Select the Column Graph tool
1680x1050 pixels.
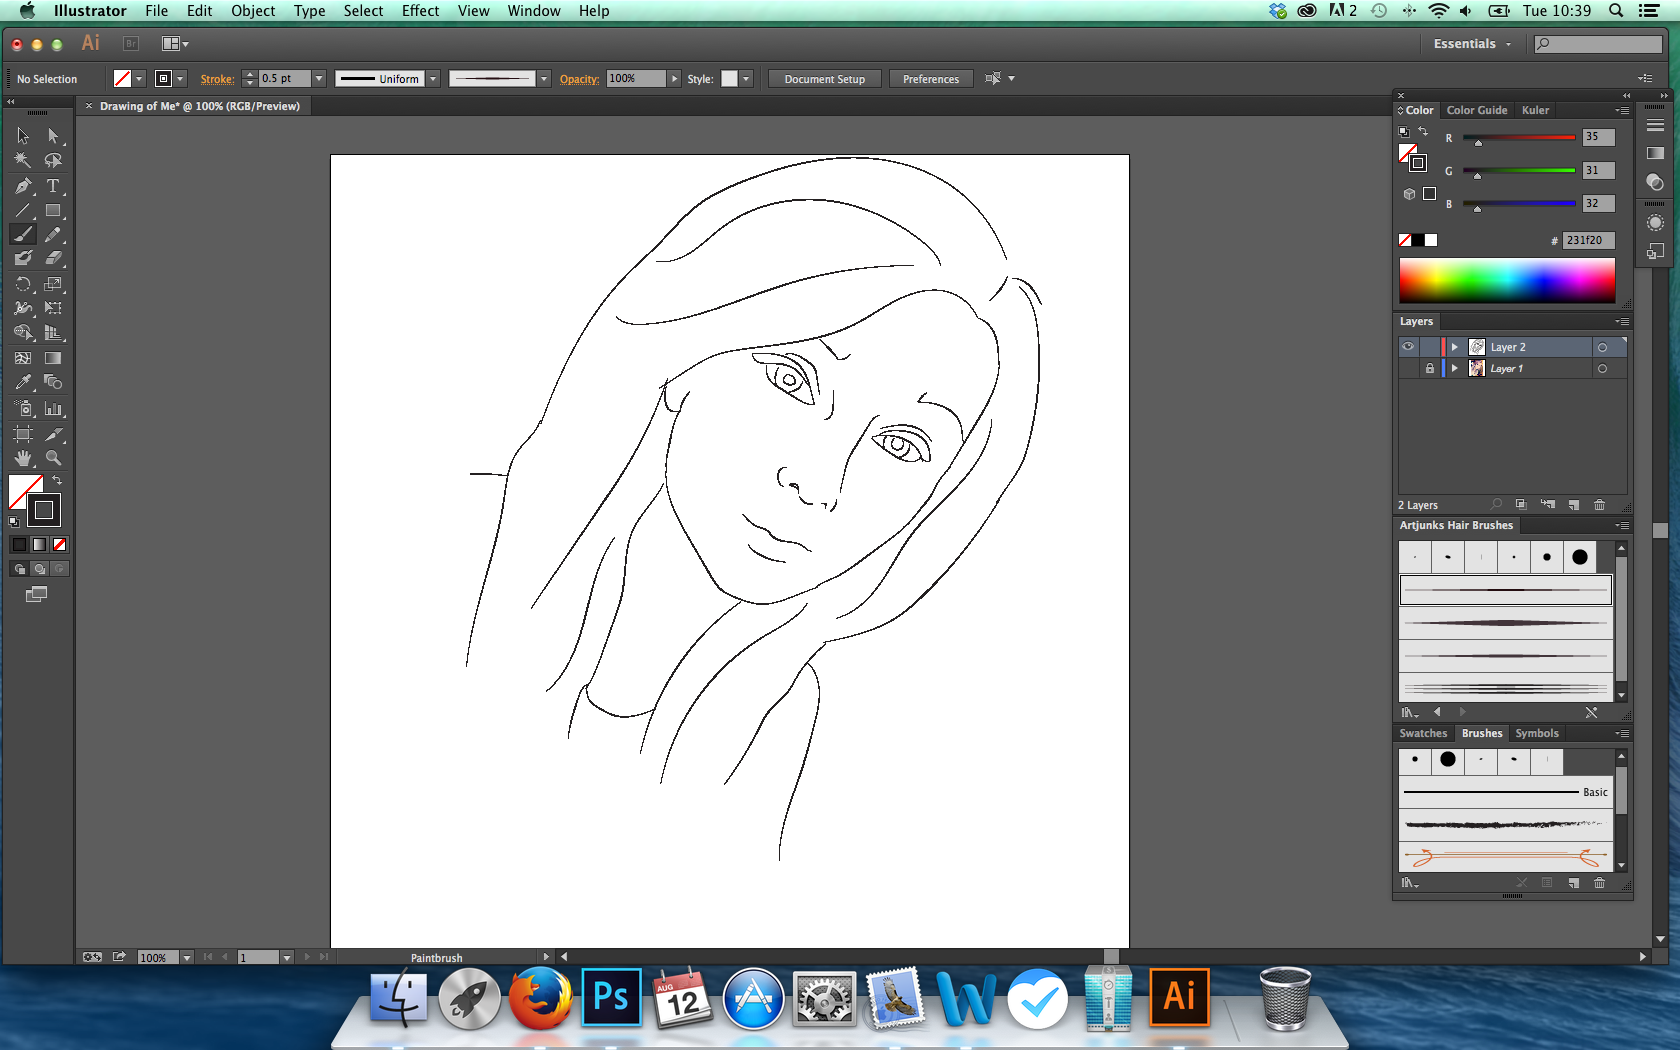point(53,409)
